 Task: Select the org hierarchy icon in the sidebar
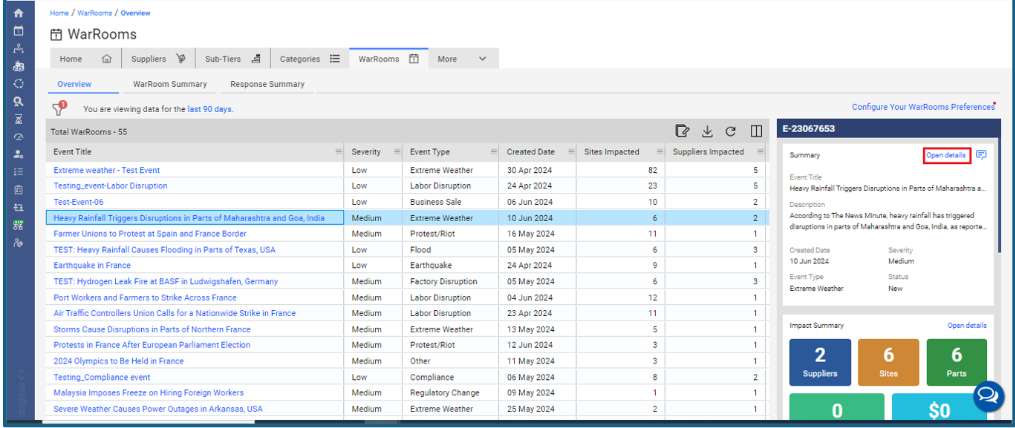click(19, 48)
